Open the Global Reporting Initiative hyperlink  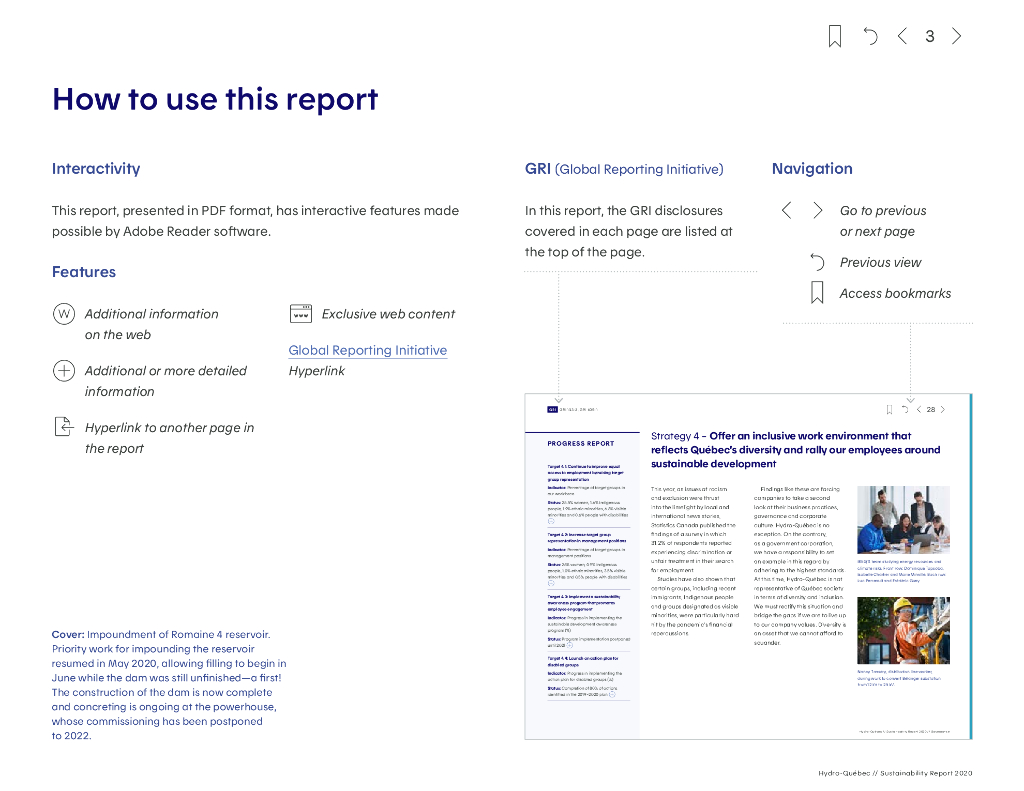coord(367,350)
